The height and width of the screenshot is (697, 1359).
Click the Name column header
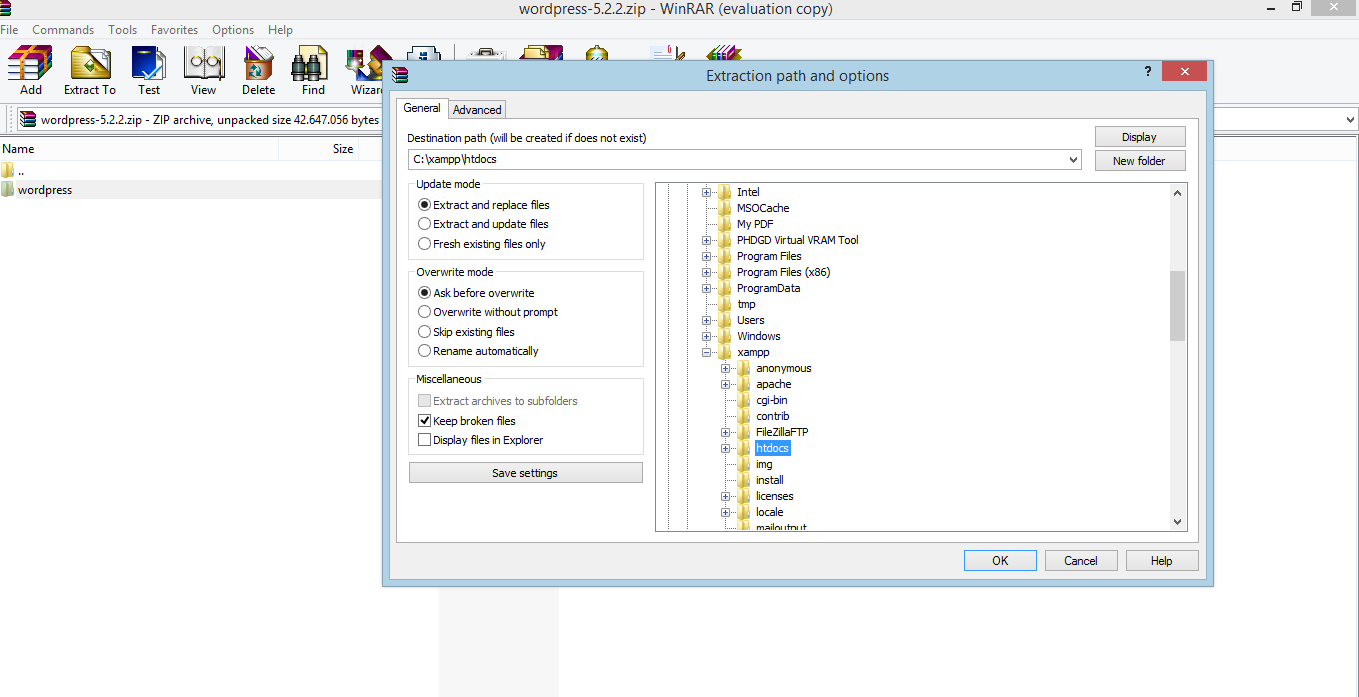[x=139, y=149]
